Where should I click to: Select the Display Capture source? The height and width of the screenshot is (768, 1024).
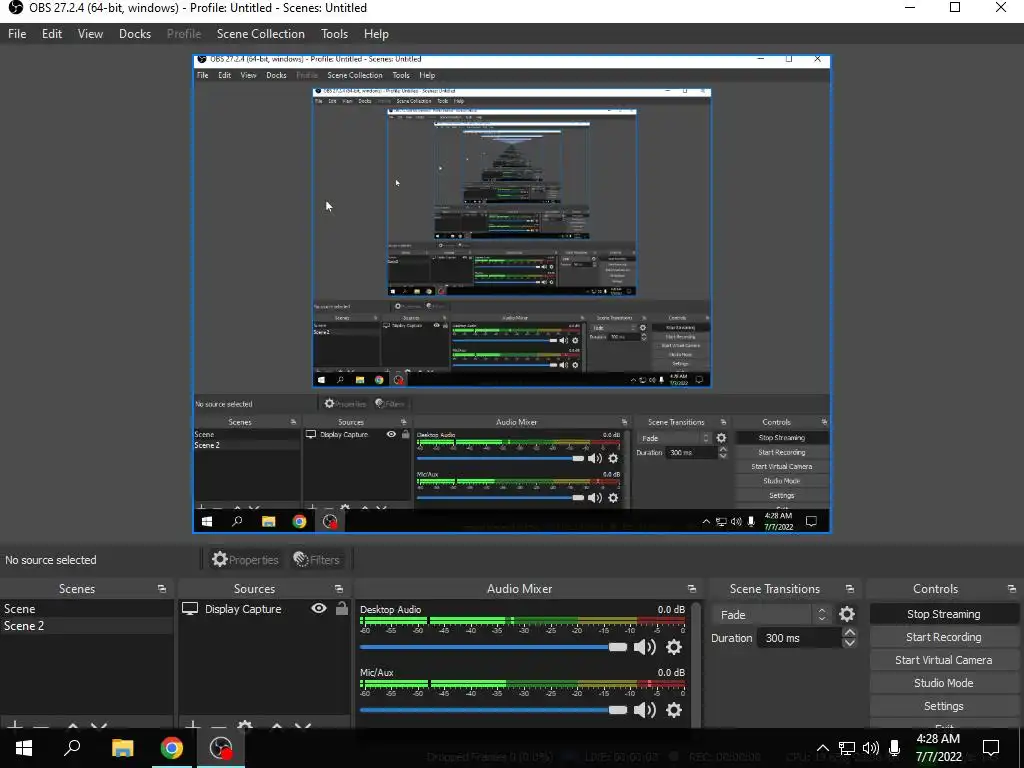[x=243, y=609]
